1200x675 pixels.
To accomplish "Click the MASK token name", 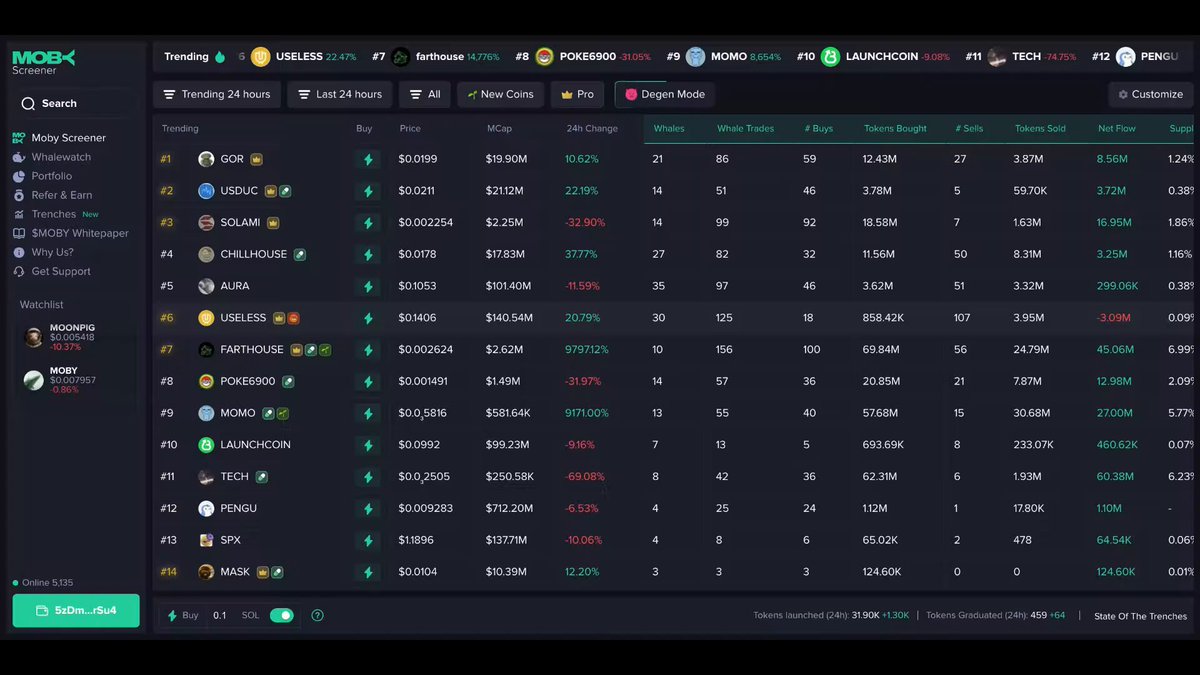I will click(x=236, y=572).
